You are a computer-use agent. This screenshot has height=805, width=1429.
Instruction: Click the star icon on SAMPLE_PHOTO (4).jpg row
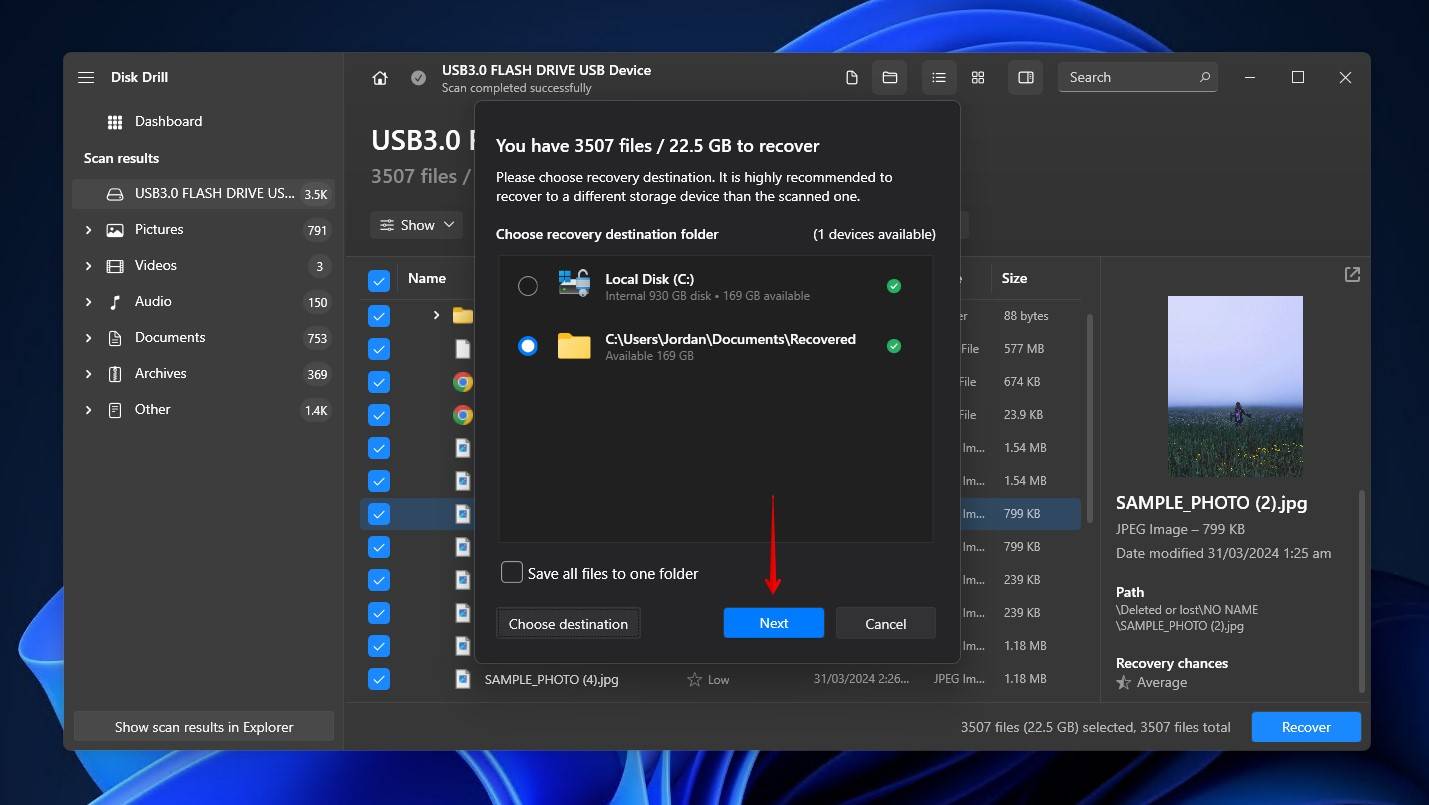click(x=694, y=679)
